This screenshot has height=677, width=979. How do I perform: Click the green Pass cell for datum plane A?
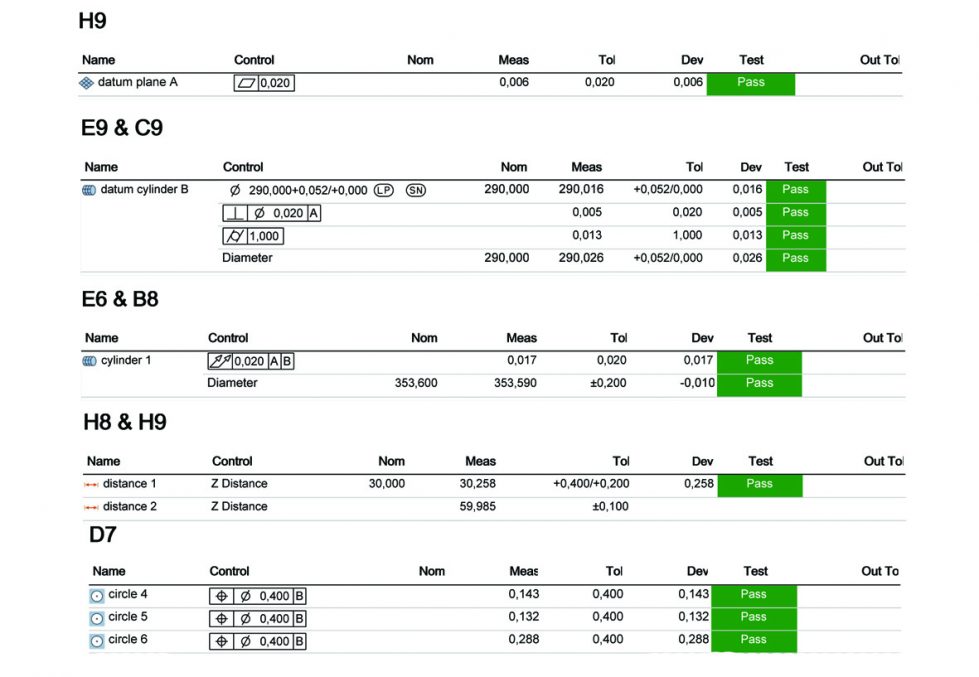click(750, 83)
